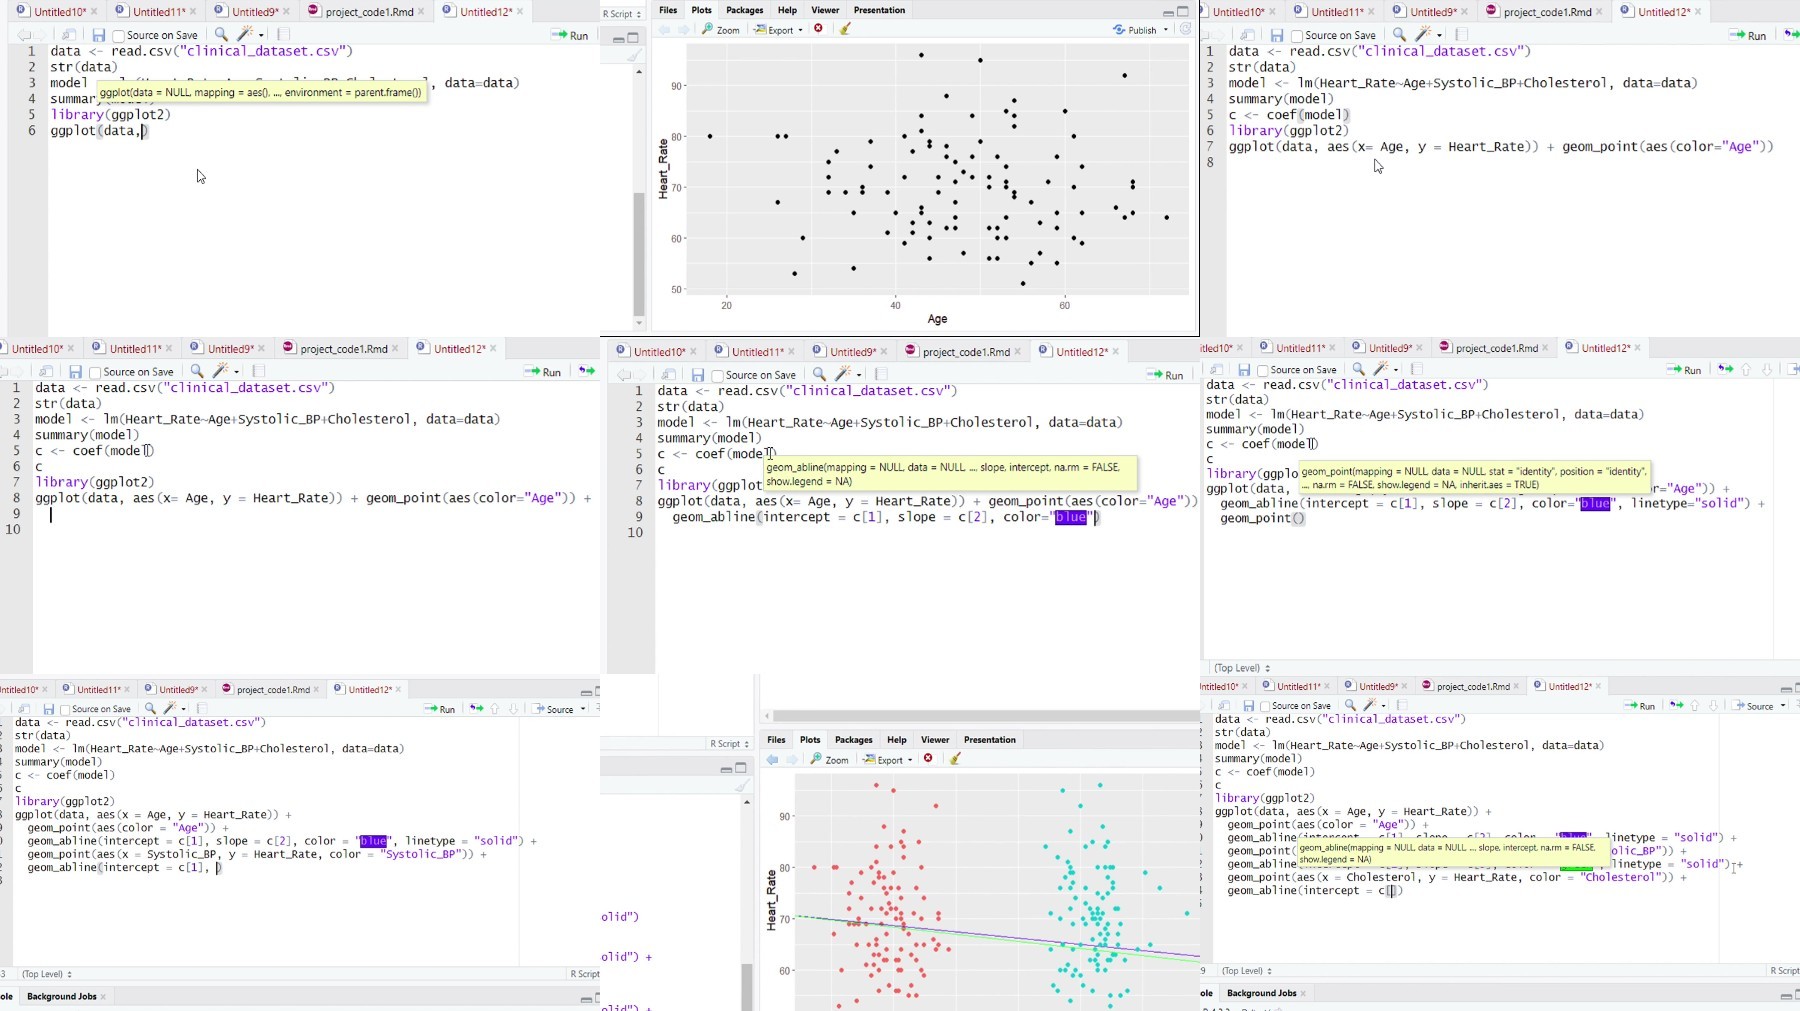1800x1011 pixels.
Task: Click the Publish button in the plots pane
Action: point(1135,30)
